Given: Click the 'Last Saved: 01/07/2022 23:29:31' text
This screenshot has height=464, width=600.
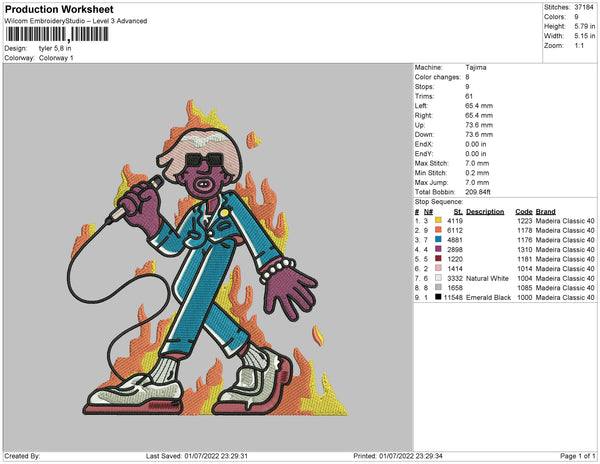Looking at the screenshot, I should tap(197, 456).
